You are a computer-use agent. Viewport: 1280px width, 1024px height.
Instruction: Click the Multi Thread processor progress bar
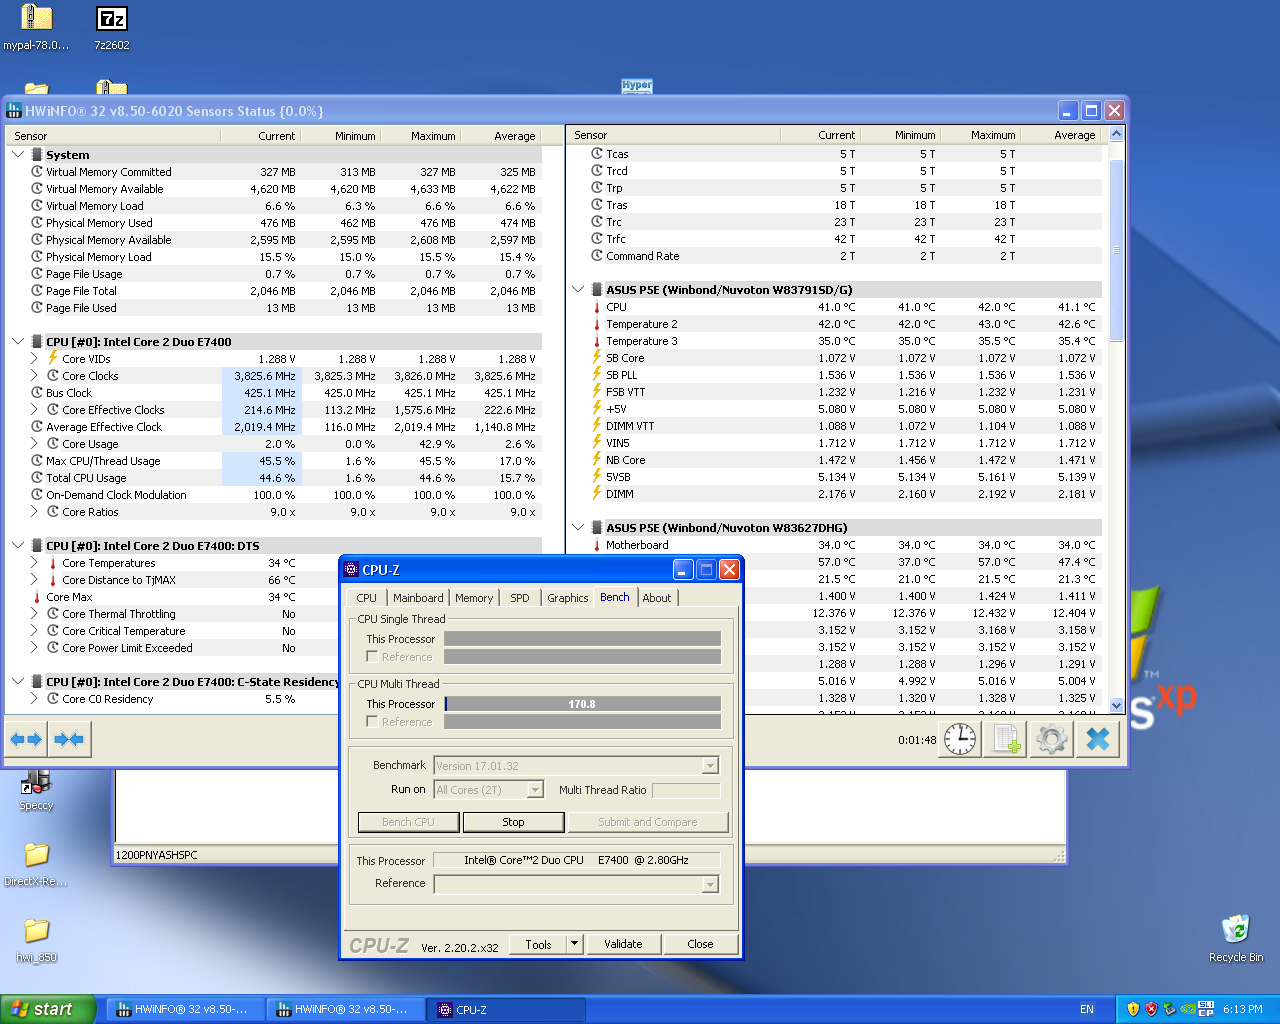pos(583,704)
